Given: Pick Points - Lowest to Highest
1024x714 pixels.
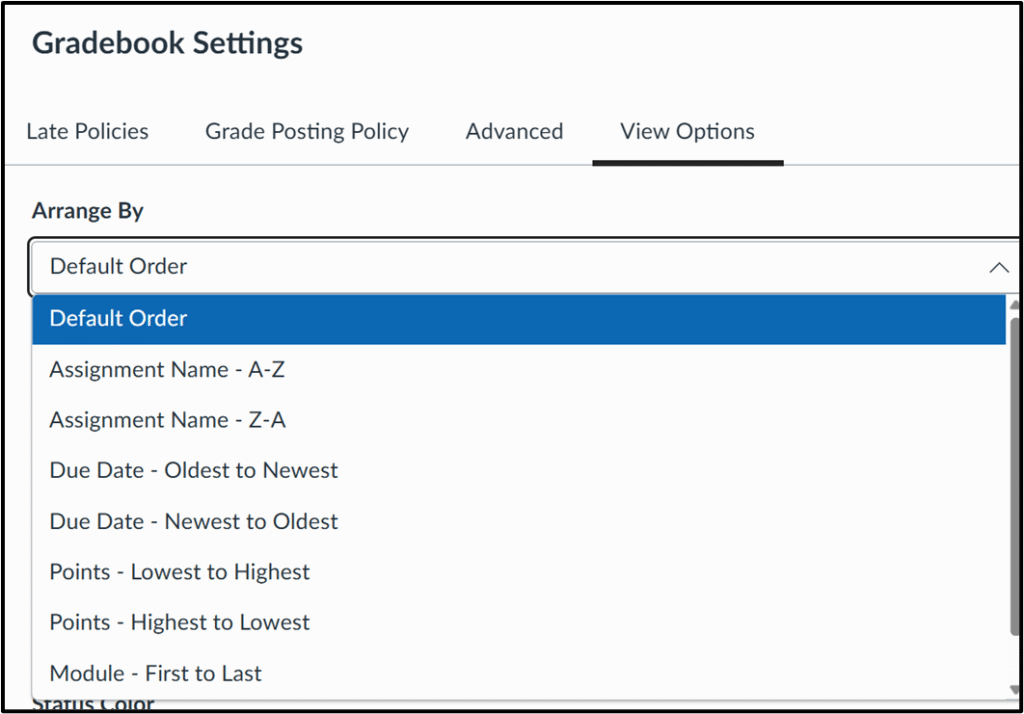Looking at the screenshot, I should point(180,572).
